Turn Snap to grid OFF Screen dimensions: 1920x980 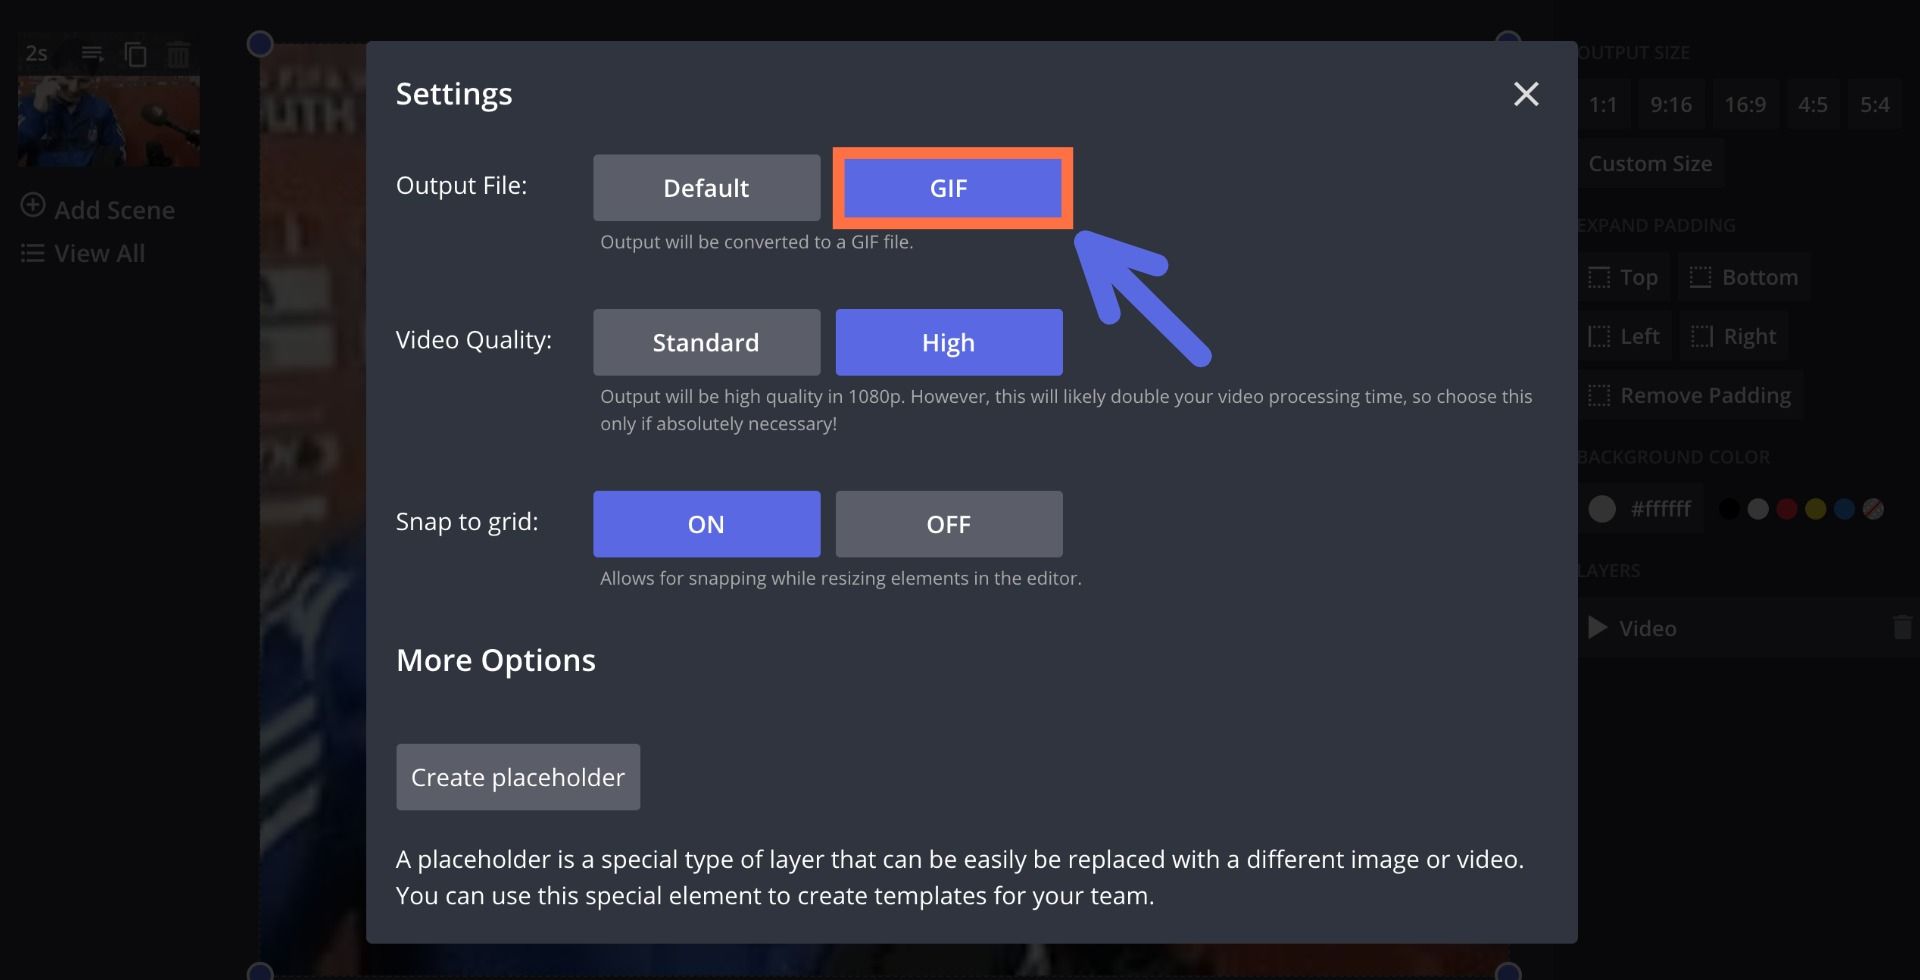click(948, 524)
